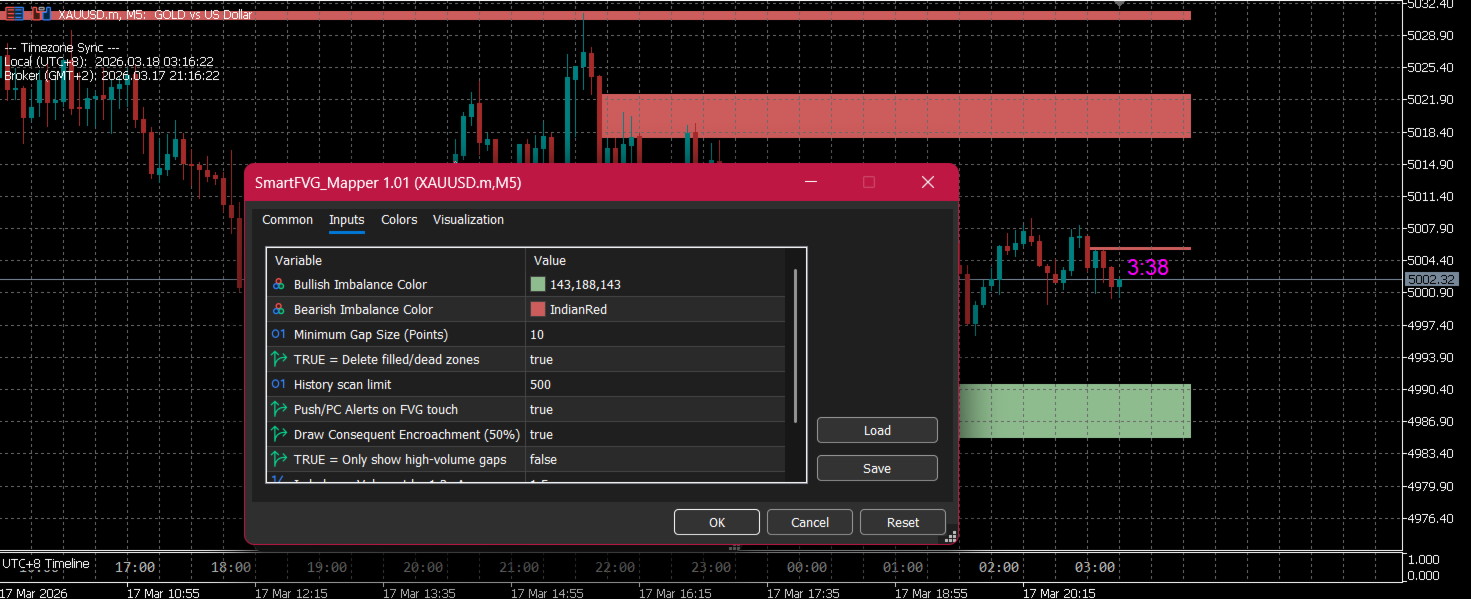Click the 03:00 timeline label

click(1095, 567)
